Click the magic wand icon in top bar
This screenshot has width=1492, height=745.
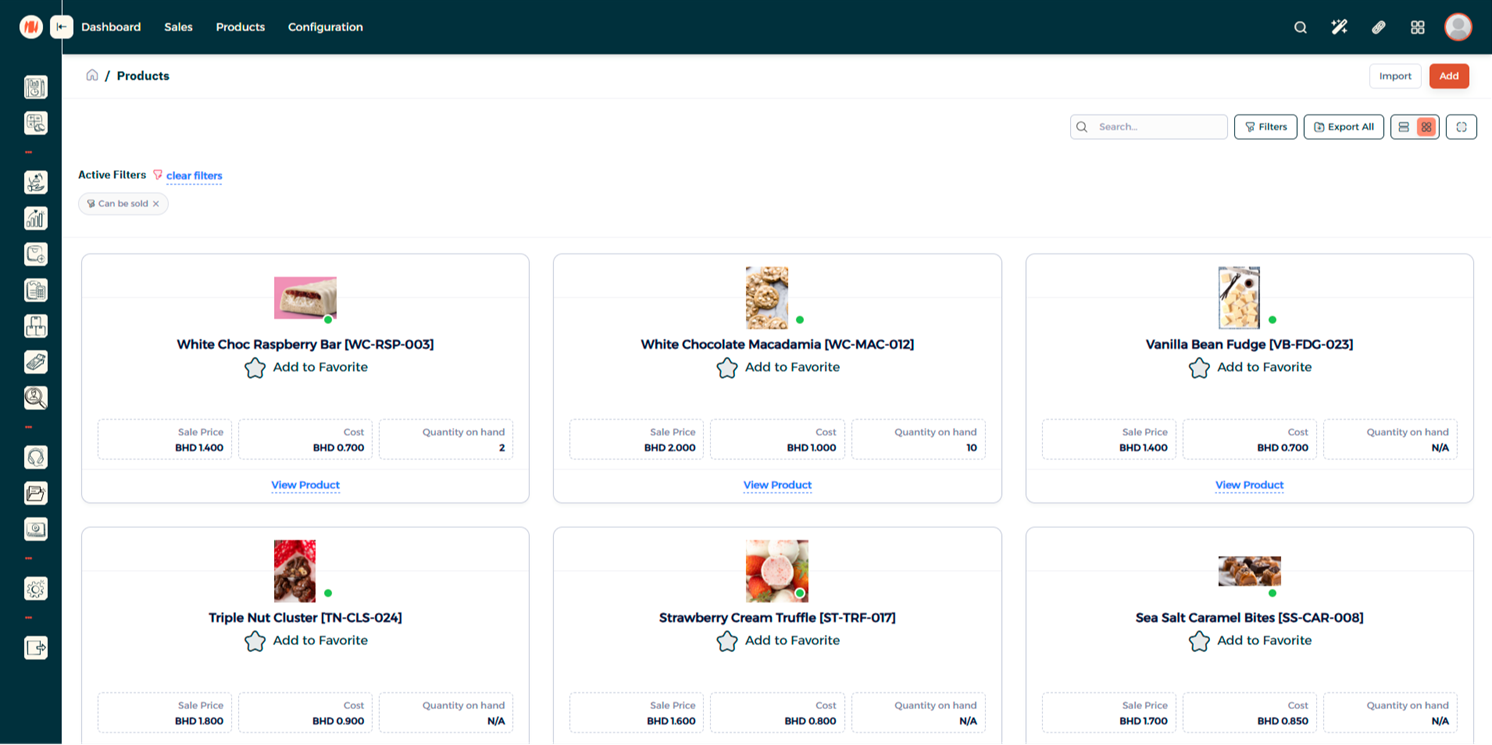click(x=1339, y=27)
